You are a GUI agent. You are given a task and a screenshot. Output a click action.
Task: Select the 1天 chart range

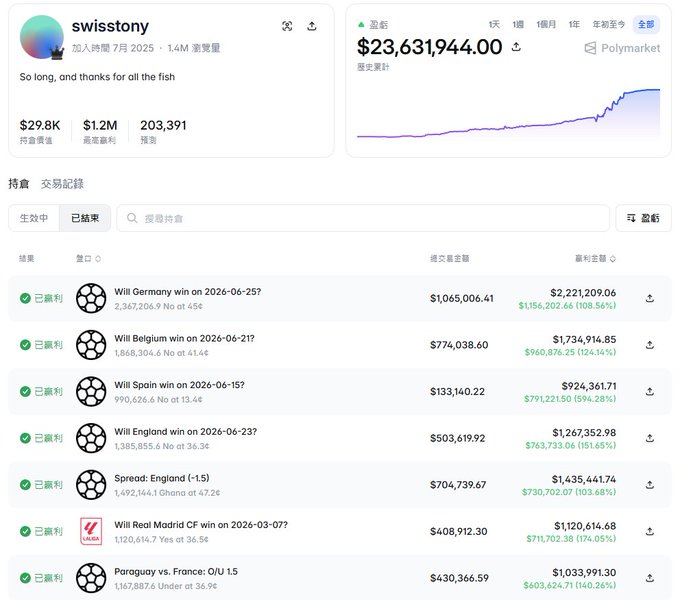pyautogui.click(x=494, y=24)
